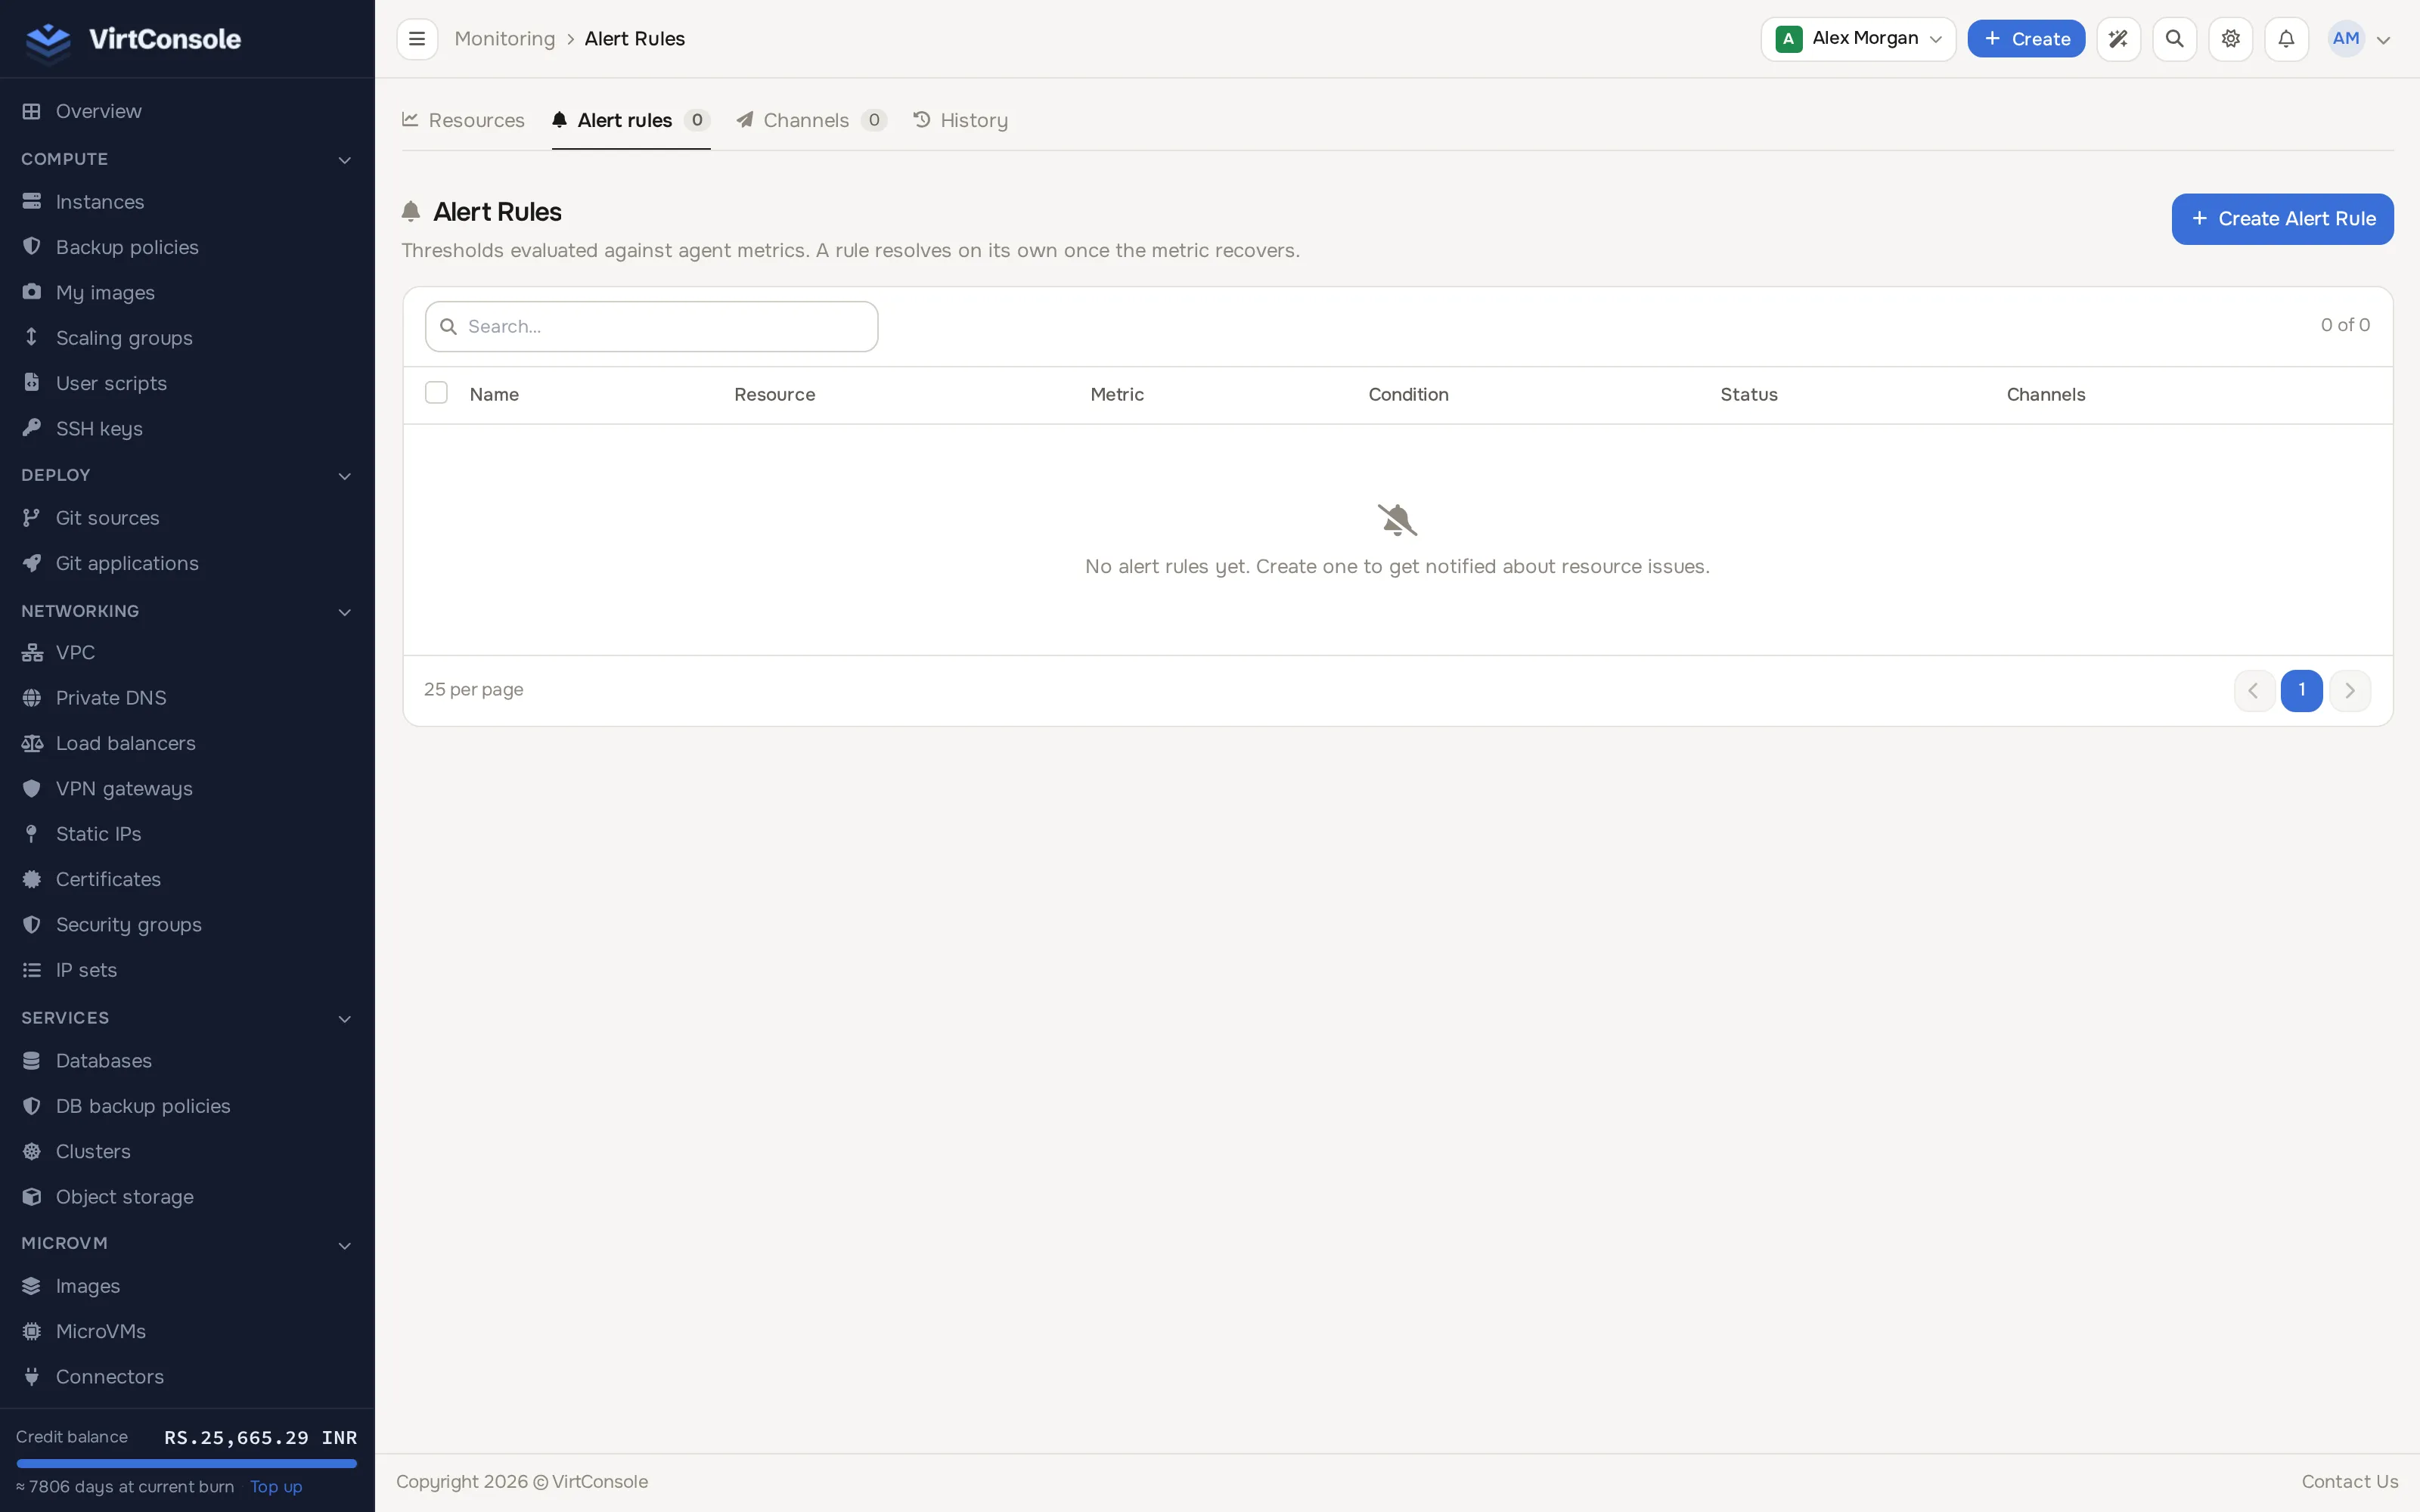The width and height of the screenshot is (2420, 1512).
Task: Open settings gear in top bar
Action: coord(2230,39)
